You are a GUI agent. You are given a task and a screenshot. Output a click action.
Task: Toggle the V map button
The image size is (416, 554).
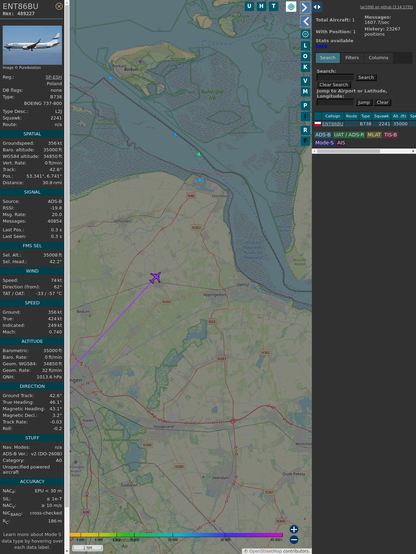click(x=305, y=81)
